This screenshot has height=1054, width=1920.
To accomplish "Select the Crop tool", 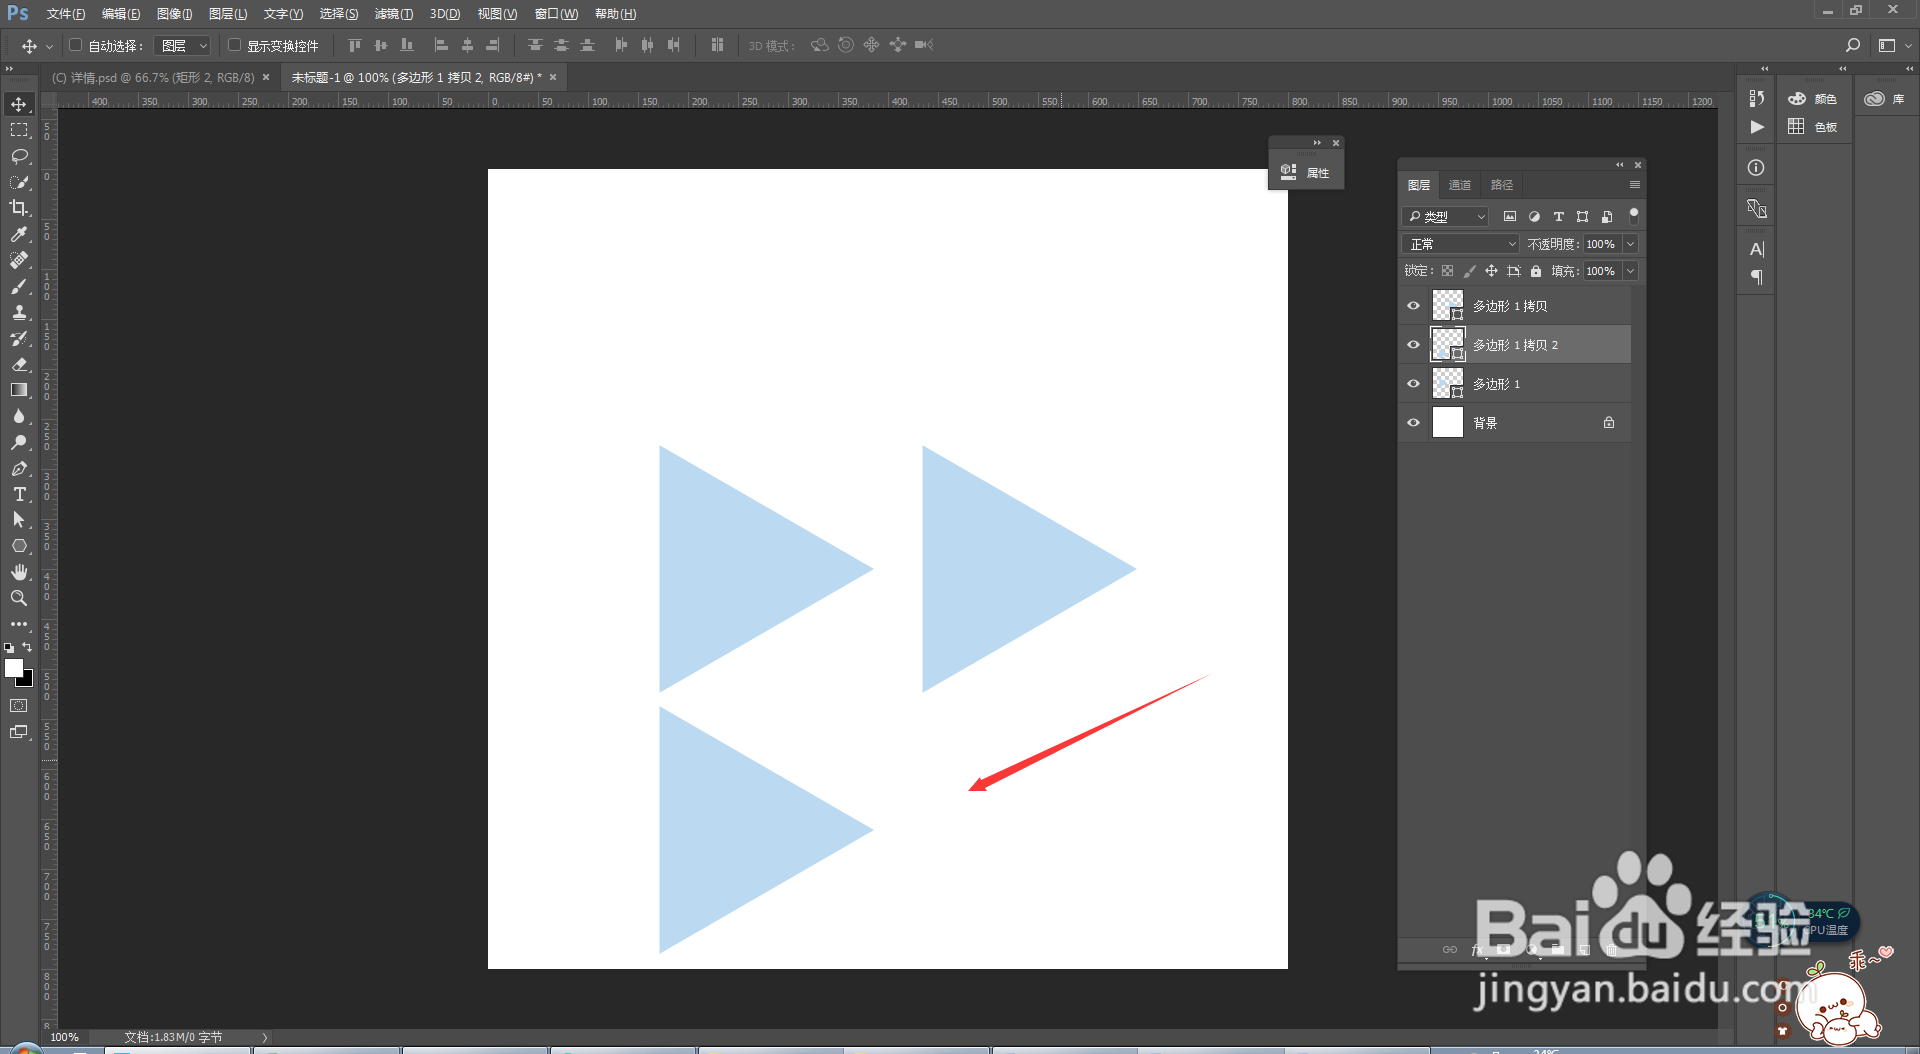I will (19, 208).
